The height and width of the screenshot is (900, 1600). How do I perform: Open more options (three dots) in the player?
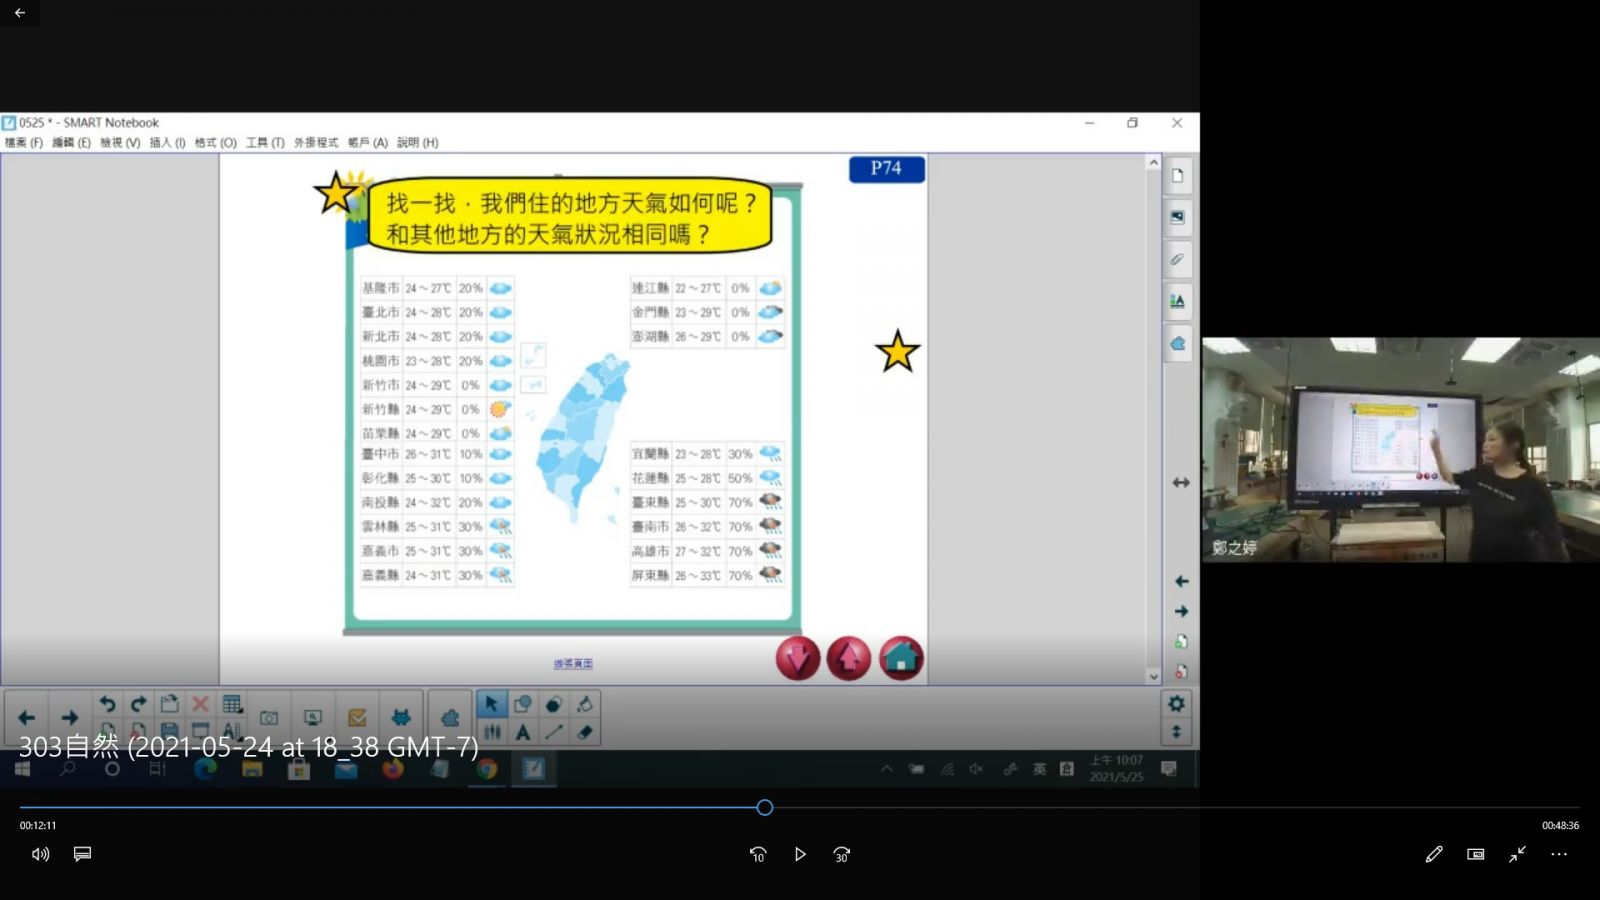coord(1559,854)
